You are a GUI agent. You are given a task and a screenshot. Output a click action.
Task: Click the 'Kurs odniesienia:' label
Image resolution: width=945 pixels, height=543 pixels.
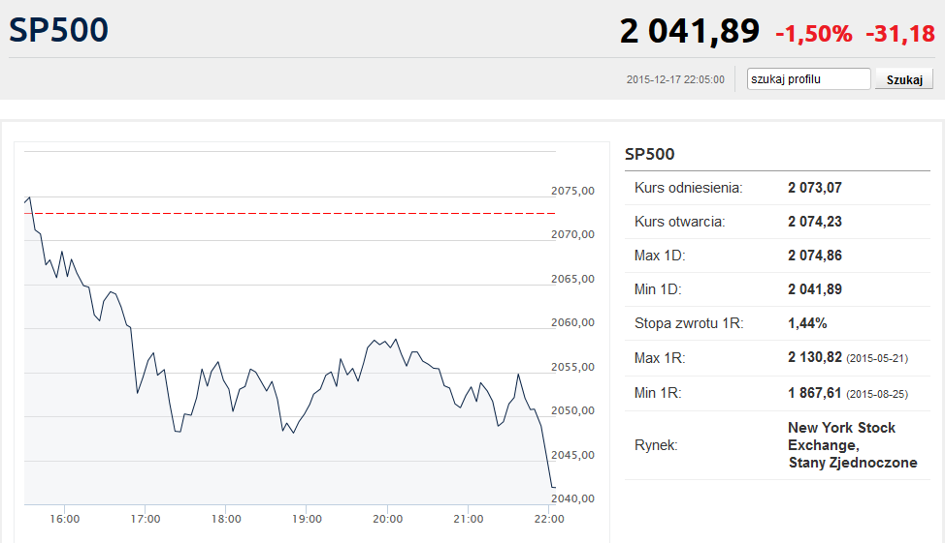(688, 188)
